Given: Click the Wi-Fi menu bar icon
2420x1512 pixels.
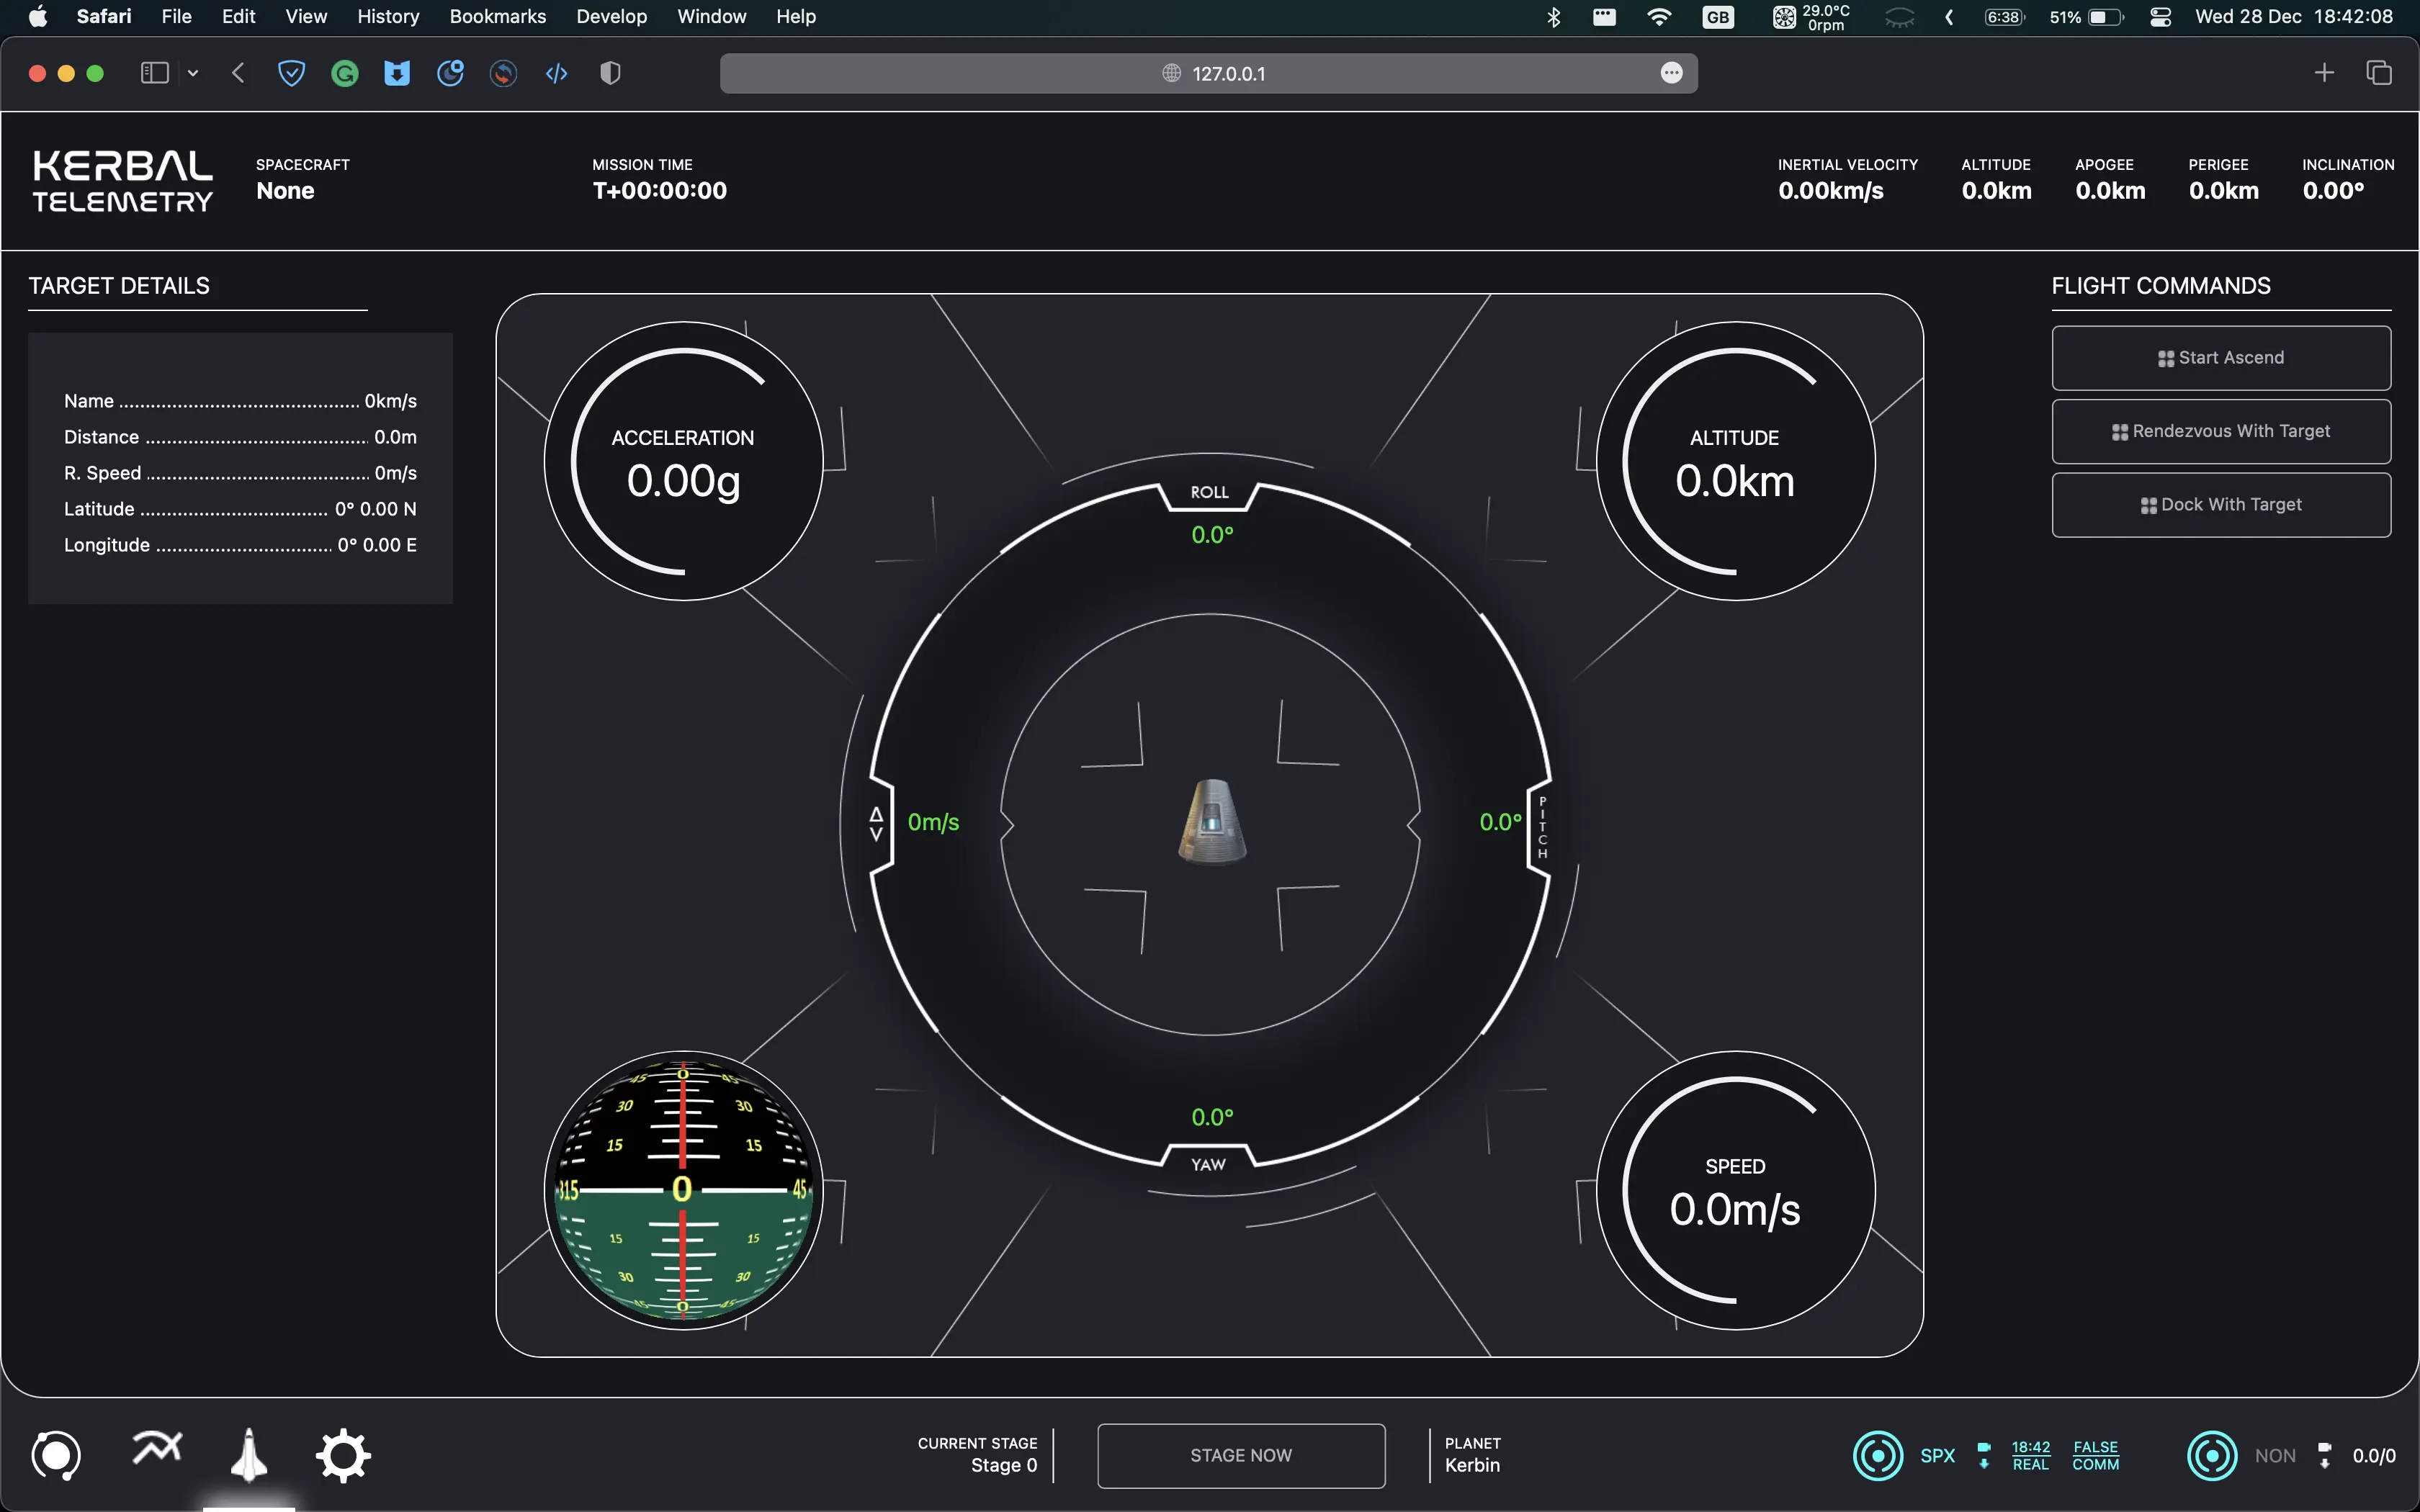Looking at the screenshot, I should tap(1659, 16).
